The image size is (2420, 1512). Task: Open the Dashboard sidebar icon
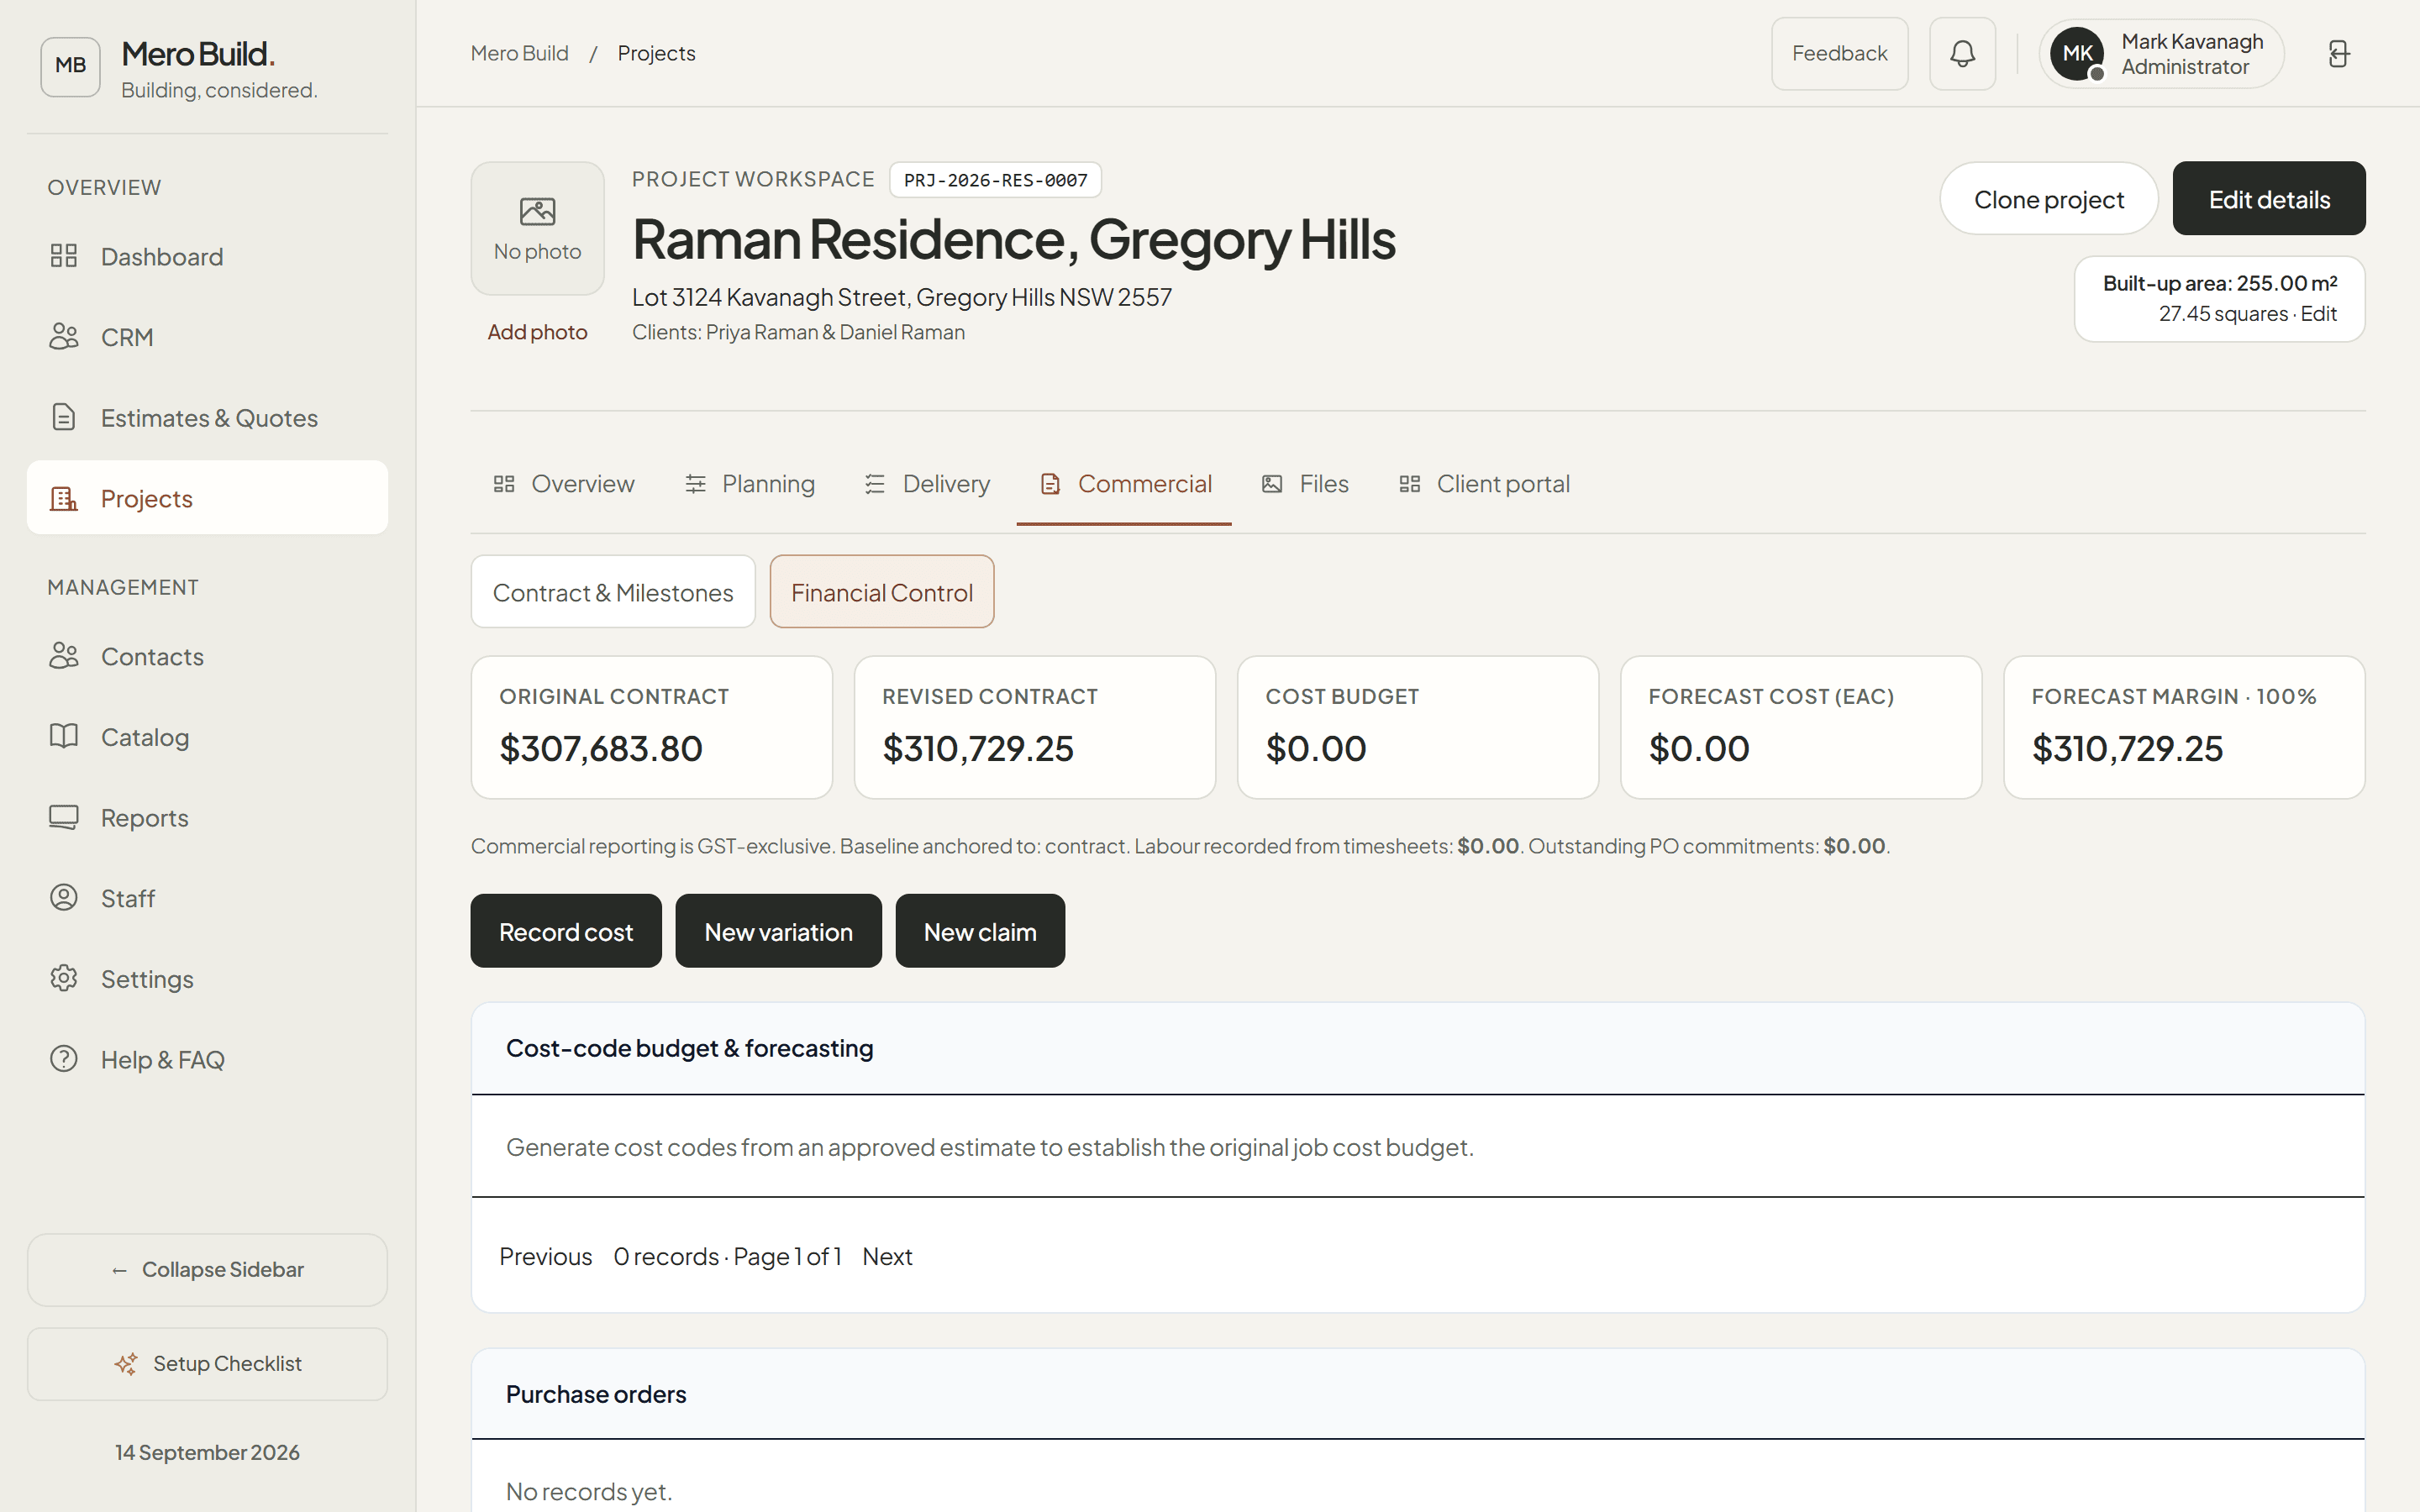point(64,256)
